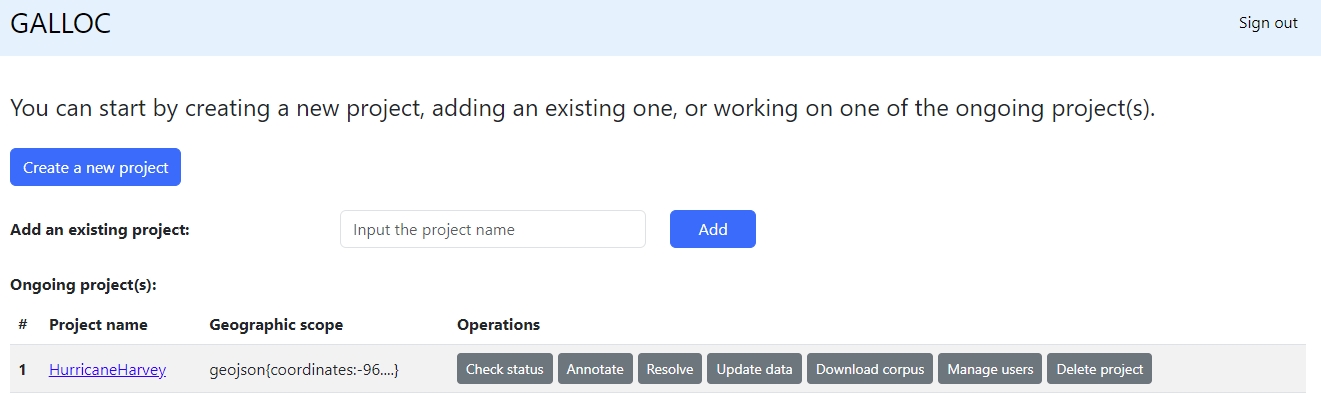Select the geojson coordinates scope cell
The height and width of the screenshot is (419, 1321).
point(304,369)
